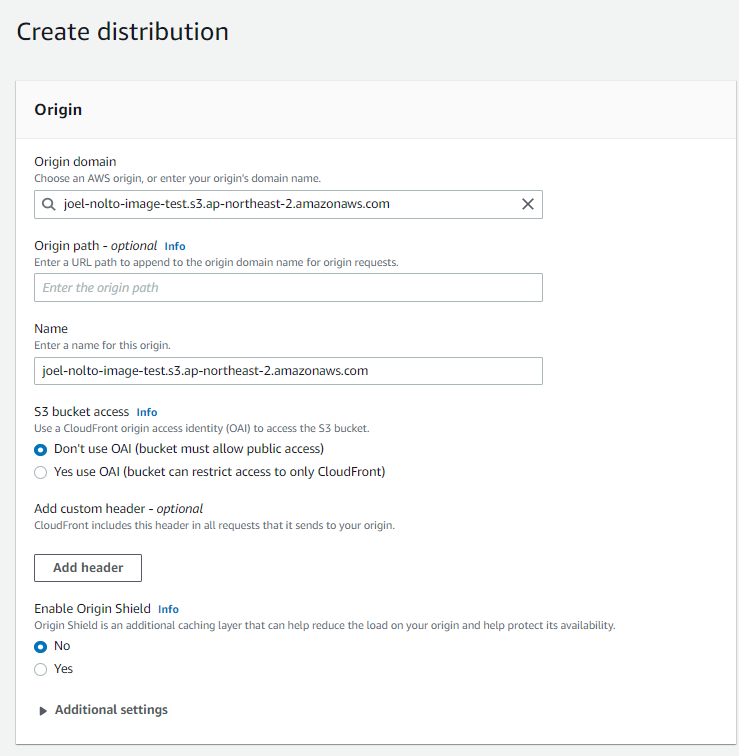The height and width of the screenshot is (756, 739).
Task: Focus the empty Origin path input field
Action: [x=288, y=288]
